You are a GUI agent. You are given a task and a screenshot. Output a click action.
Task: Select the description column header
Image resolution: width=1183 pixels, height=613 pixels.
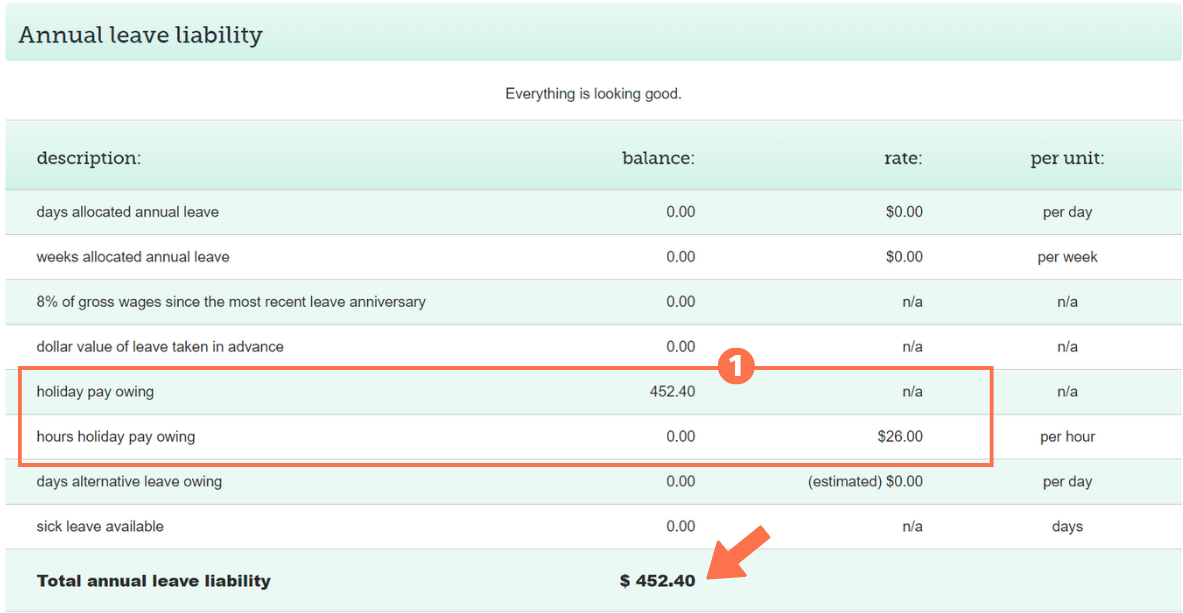click(x=88, y=157)
